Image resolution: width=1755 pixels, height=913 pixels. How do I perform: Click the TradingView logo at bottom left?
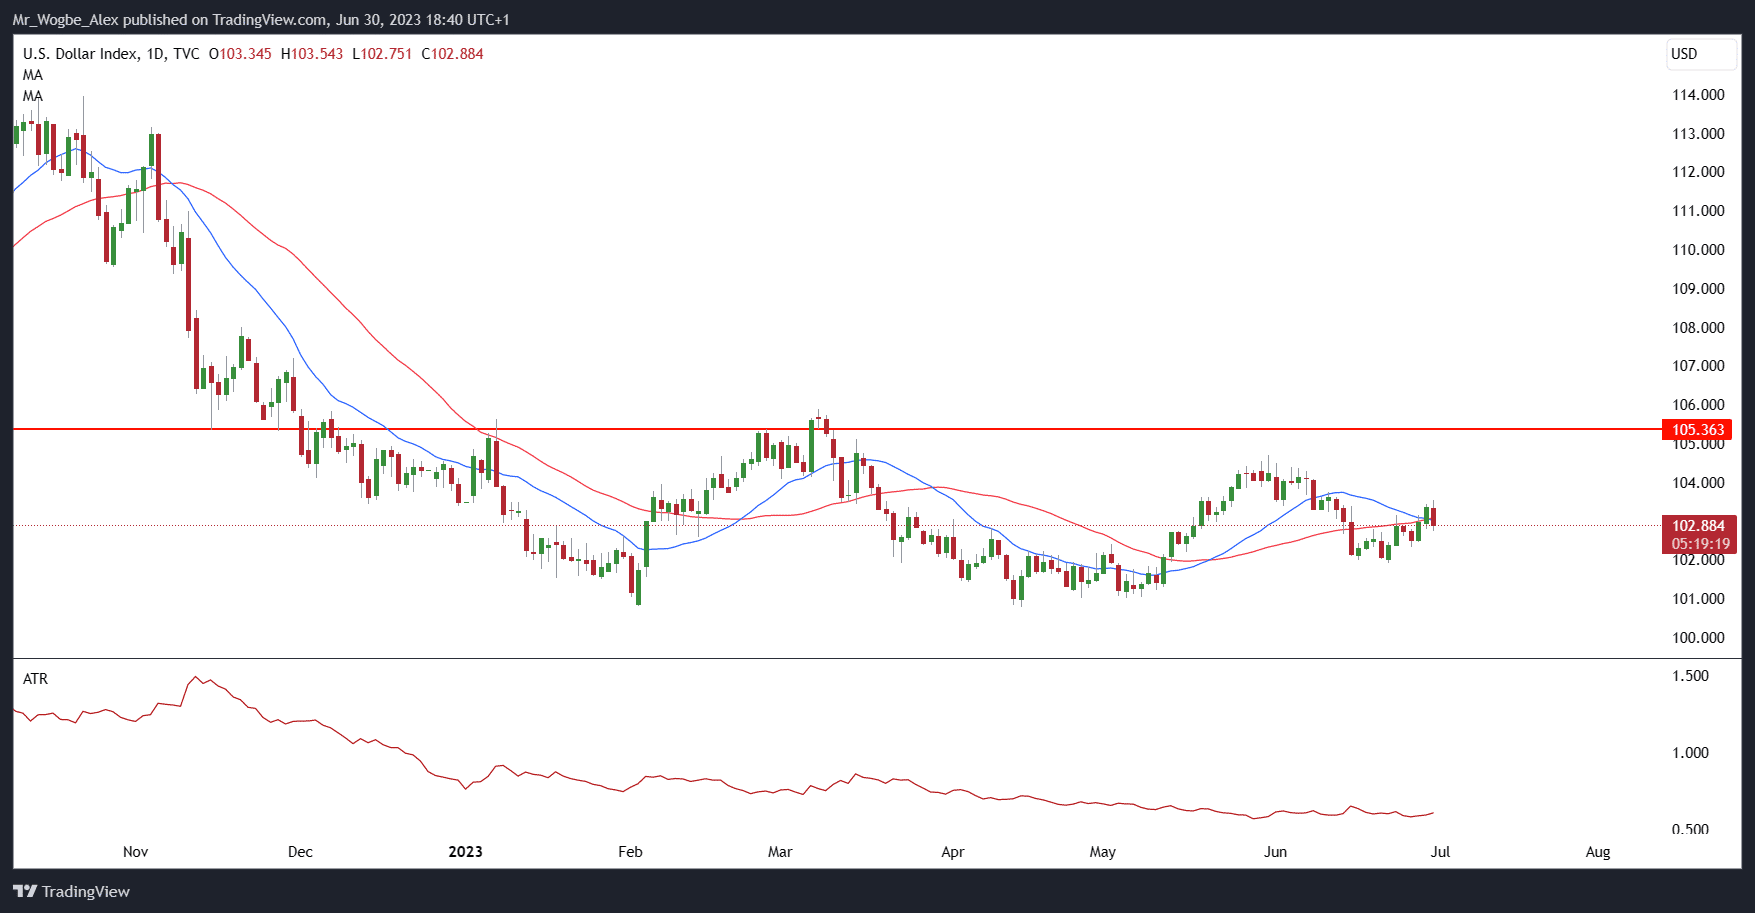(x=71, y=891)
